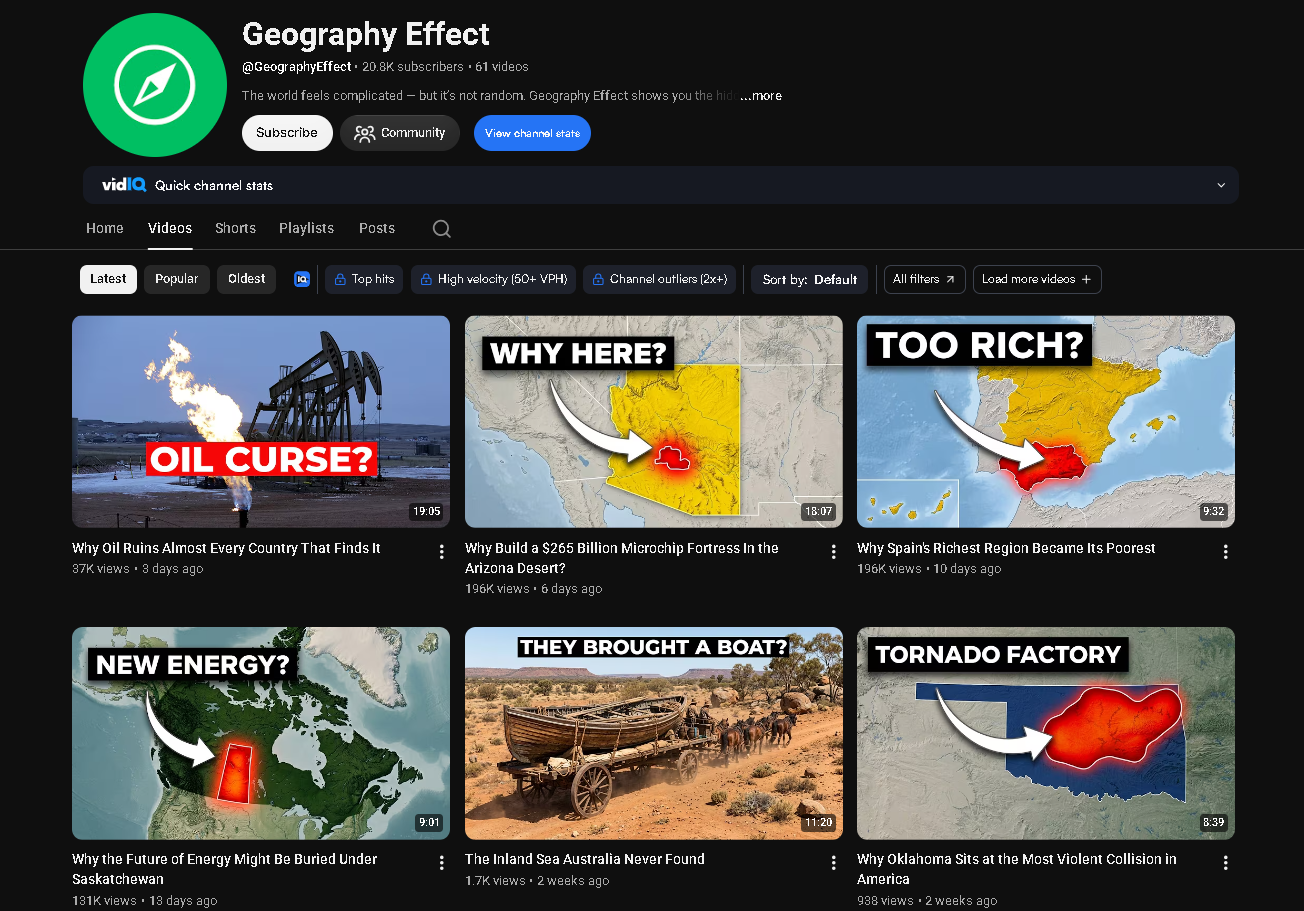Open title Why Build a $265 Billion Microchip Fortress

coord(622,558)
